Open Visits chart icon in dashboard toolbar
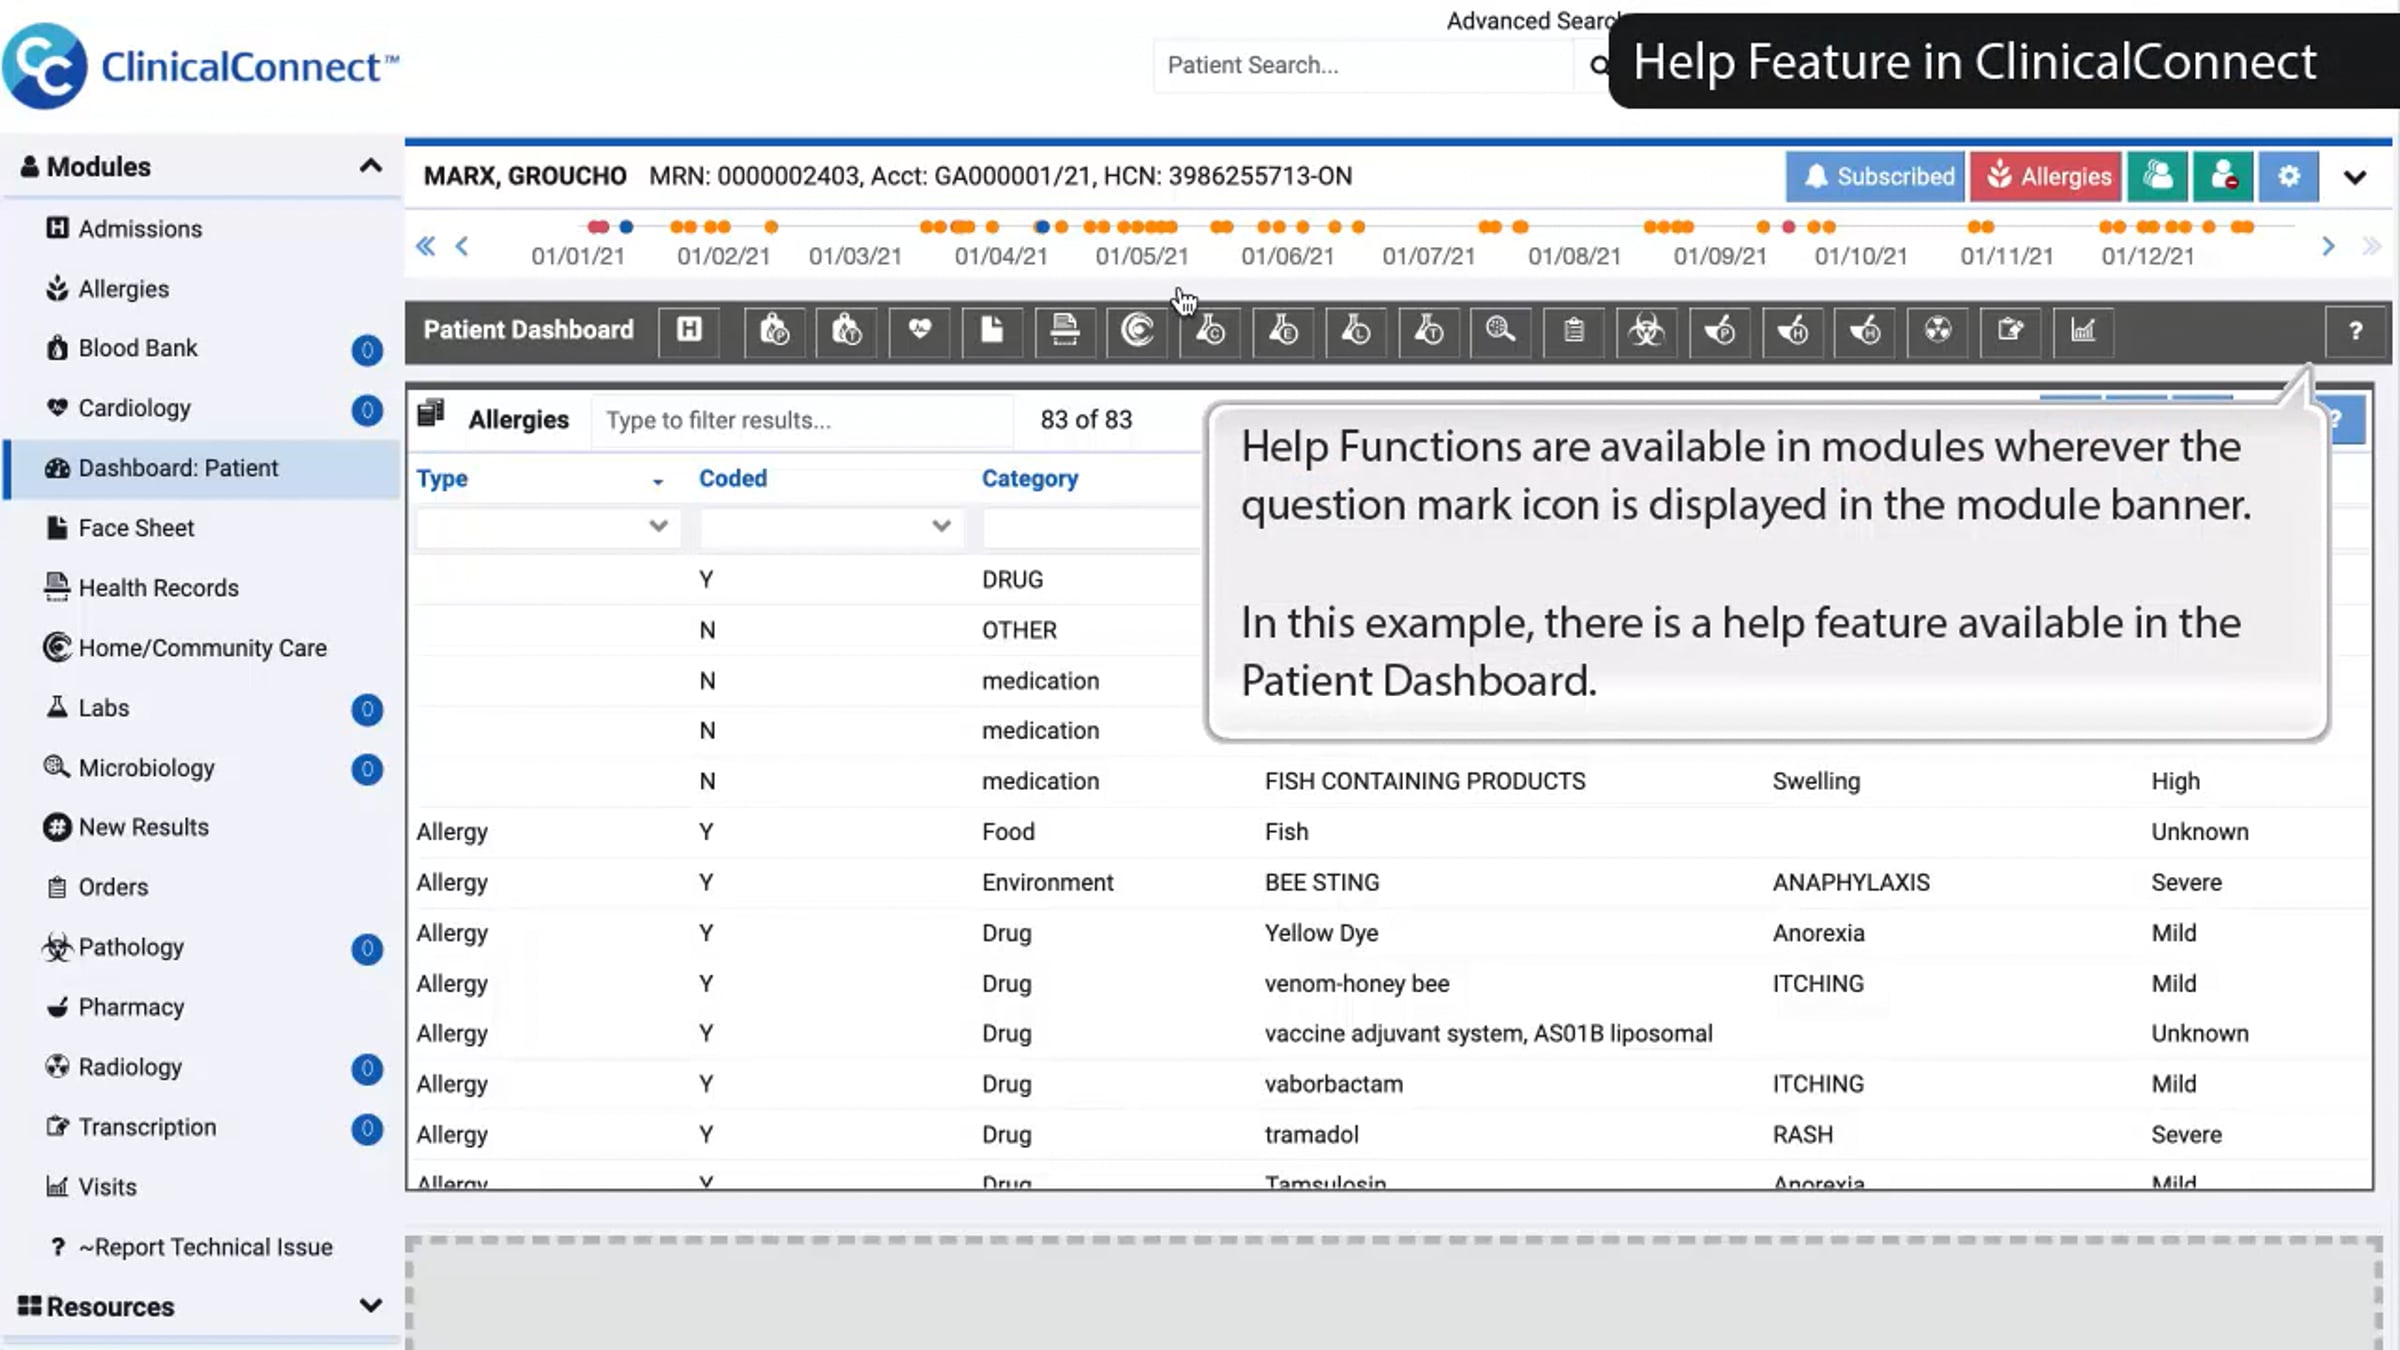The width and height of the screenshot is (2400, 1350). pos(2083,330)
